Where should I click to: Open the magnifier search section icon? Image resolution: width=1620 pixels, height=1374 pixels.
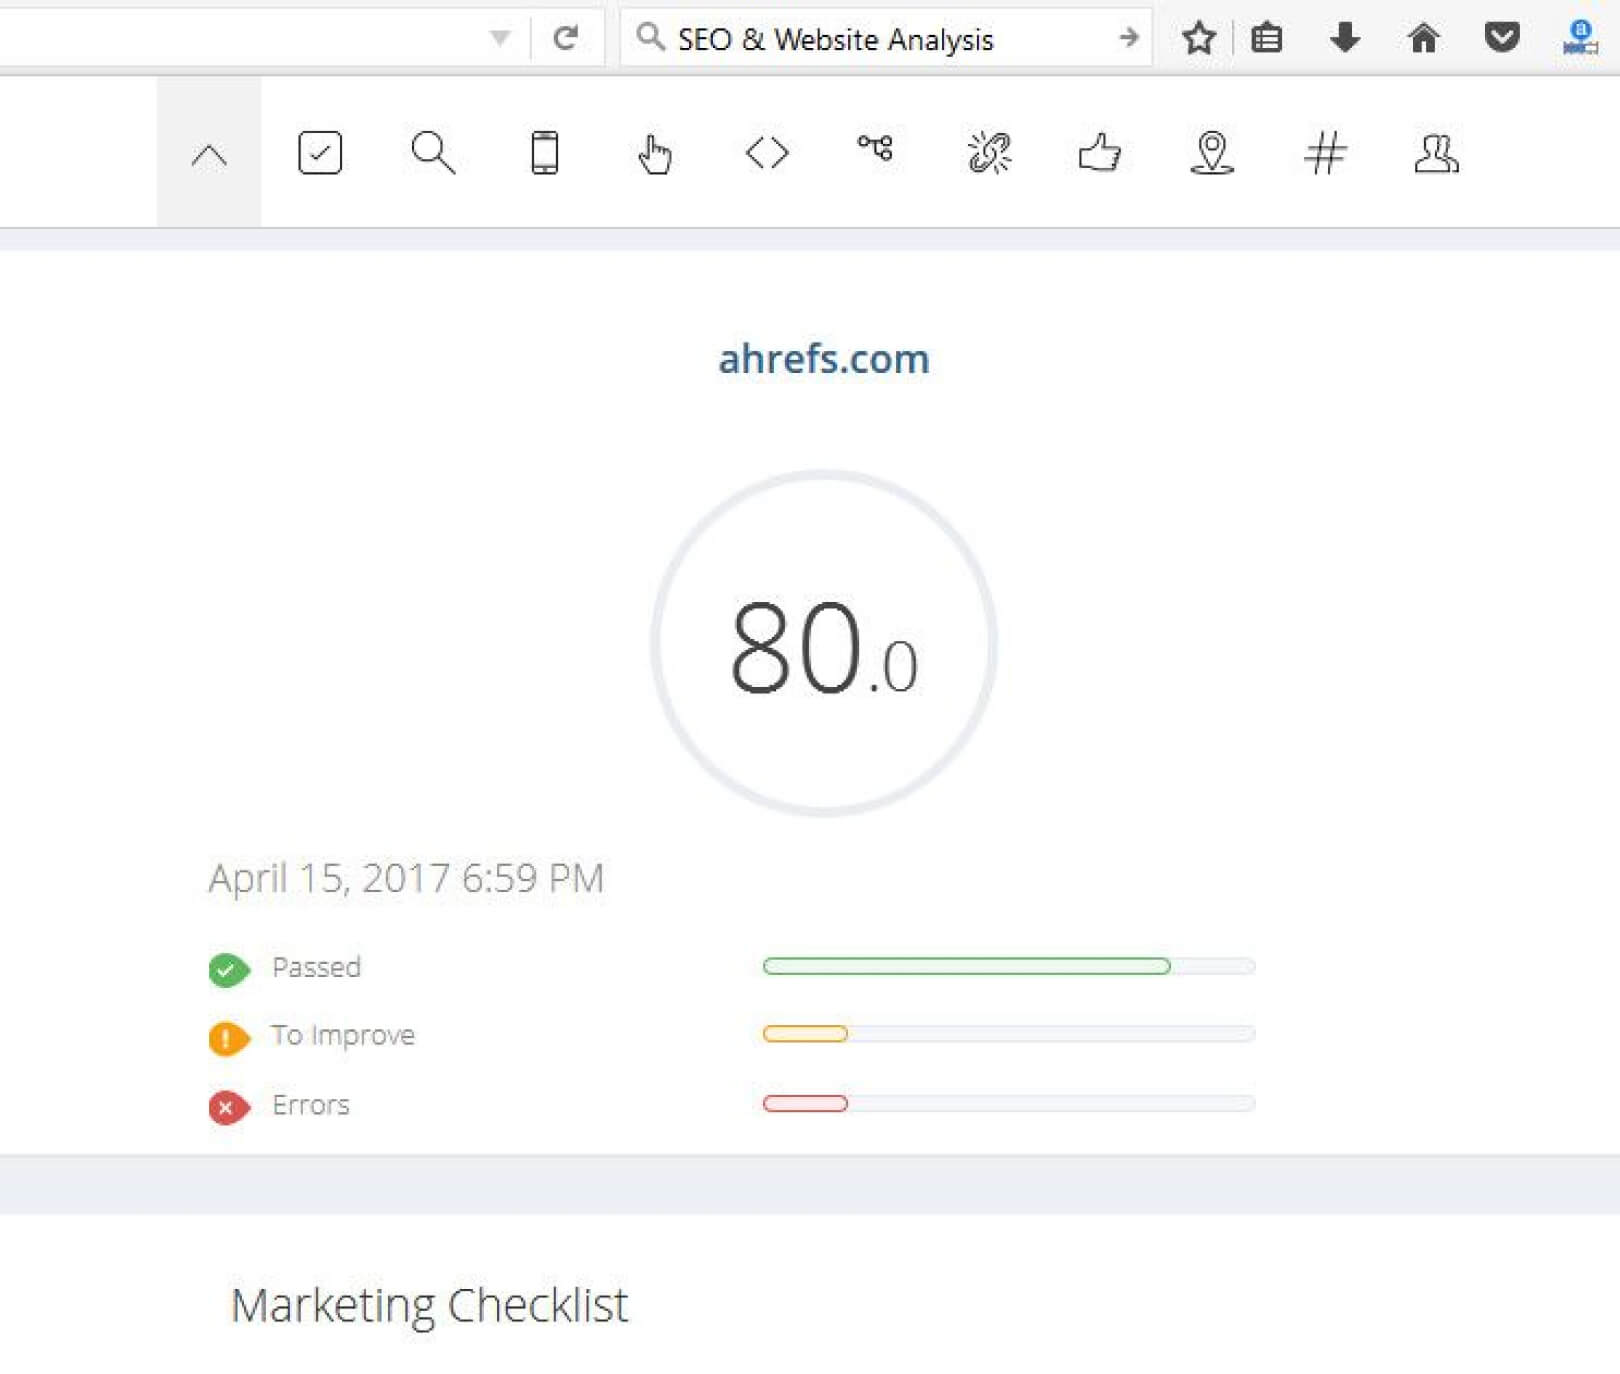(433, 153)
